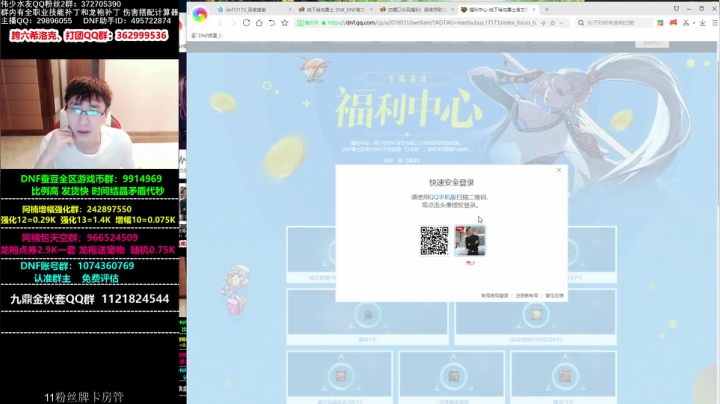Click the bottom-right reward card with orange icon
The image size is (720, 404).
click(564, 377)
